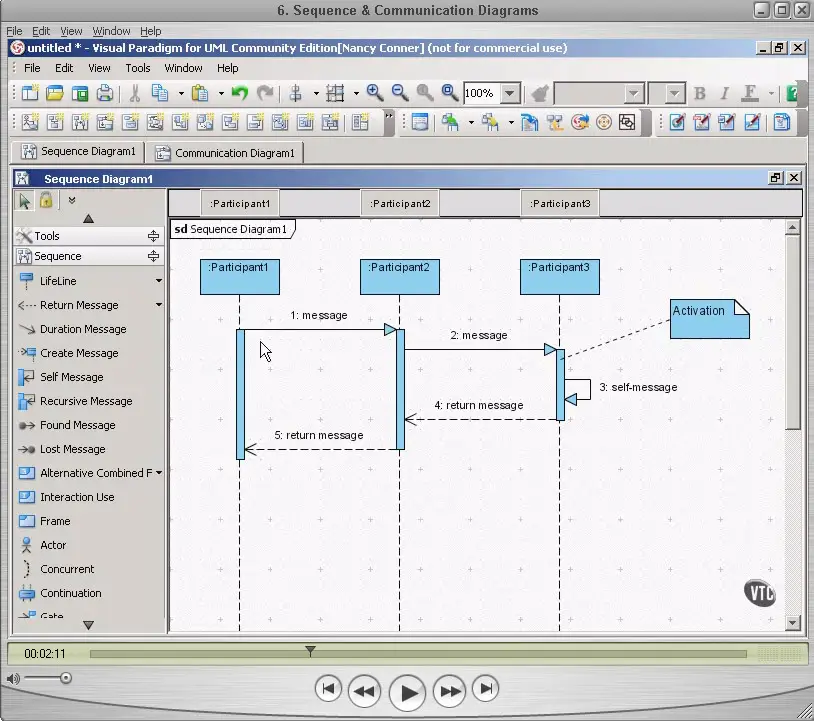Screen dimensions: 814x721
Task: Click the player Rewind button
Action: pyautogui.click(x=364, y=691)
